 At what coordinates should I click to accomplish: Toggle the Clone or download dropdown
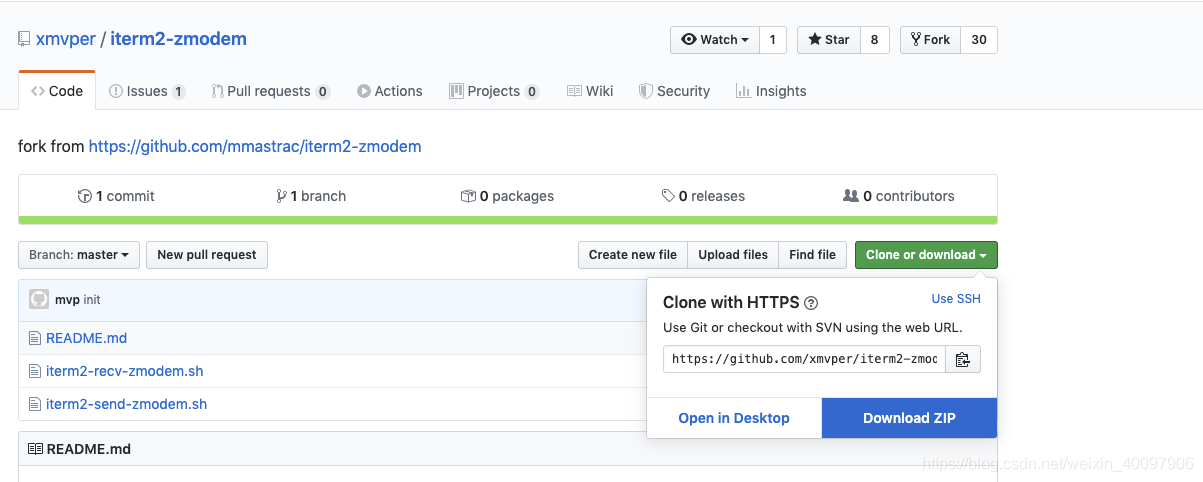point(926,255)
